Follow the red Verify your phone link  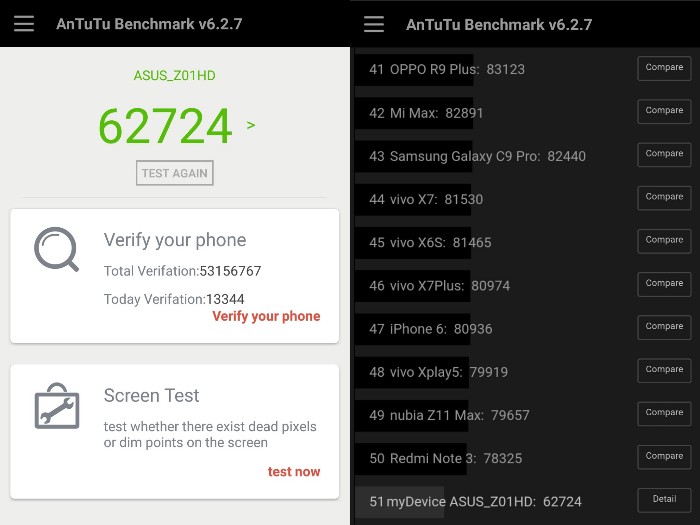[x=266, y=316]
